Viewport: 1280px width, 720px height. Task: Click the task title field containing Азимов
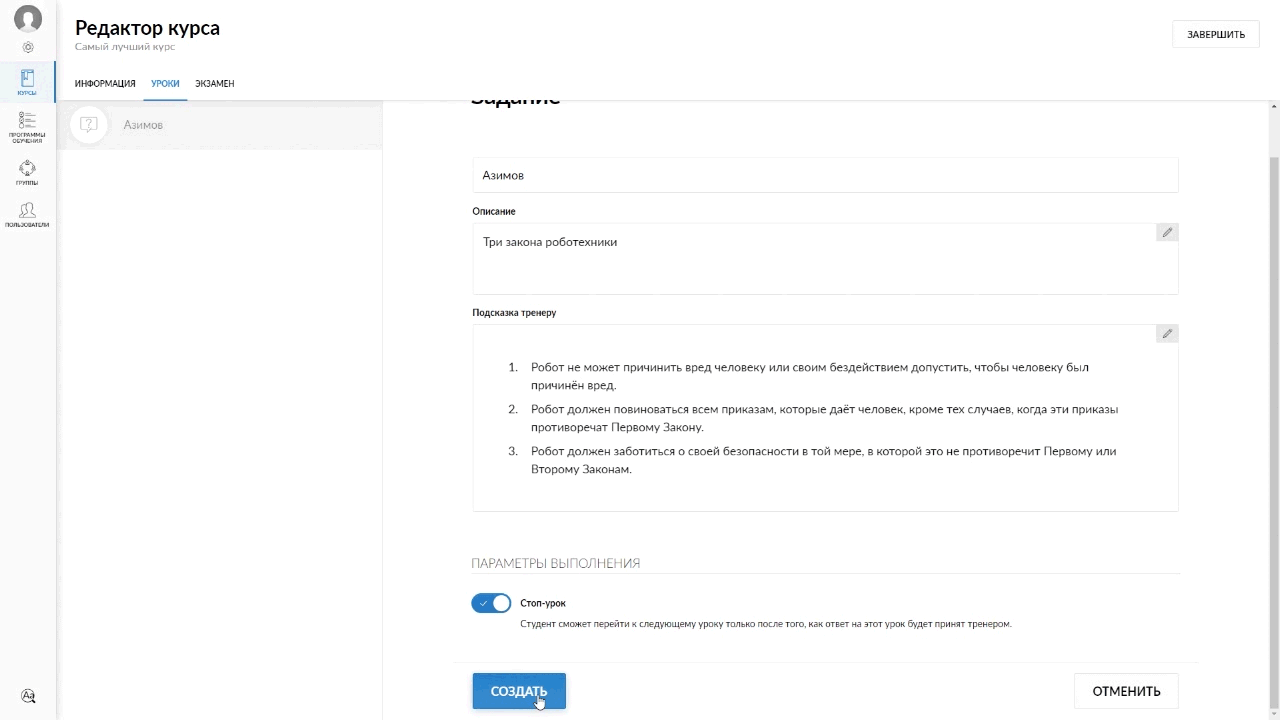(x=825, y=175)
